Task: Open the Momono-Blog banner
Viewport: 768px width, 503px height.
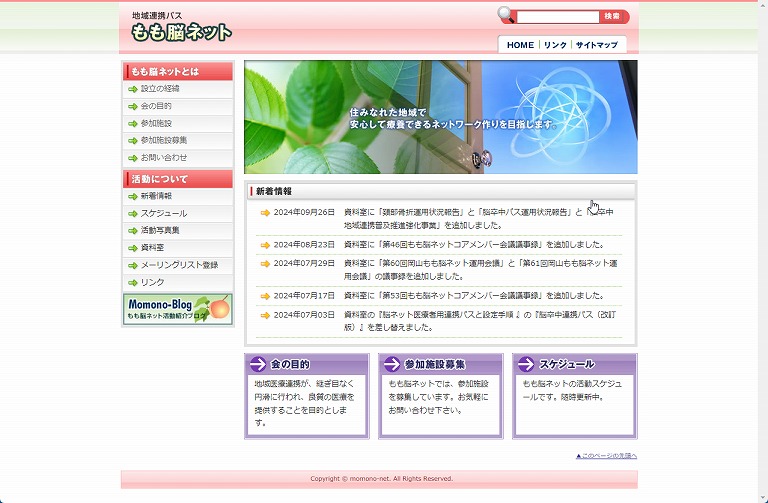Action: click(178, 309)
